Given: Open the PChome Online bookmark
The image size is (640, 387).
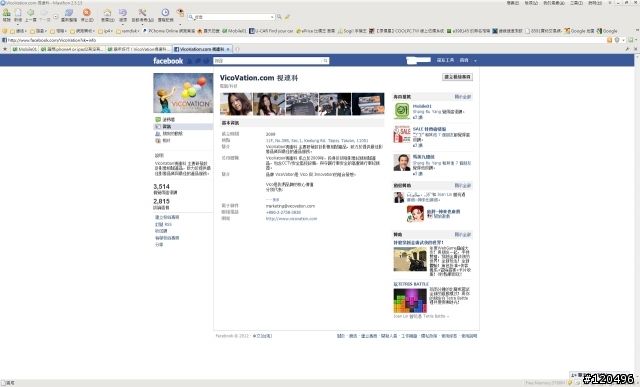Looking at the screenshot, I should (169, 31).
